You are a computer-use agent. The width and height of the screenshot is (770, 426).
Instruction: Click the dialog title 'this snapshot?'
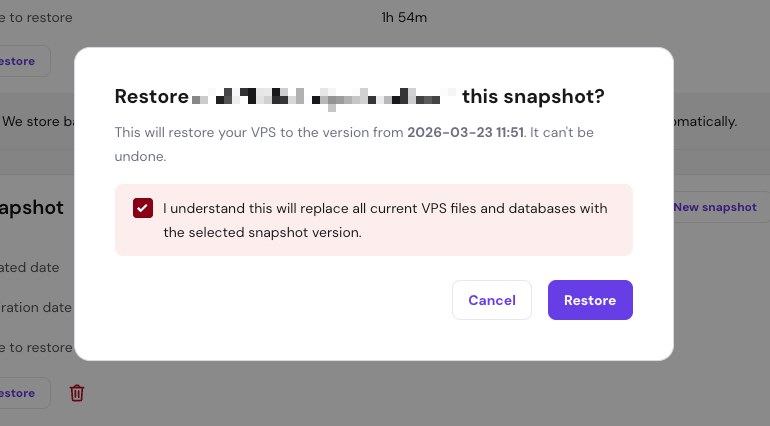click(533, 97)
